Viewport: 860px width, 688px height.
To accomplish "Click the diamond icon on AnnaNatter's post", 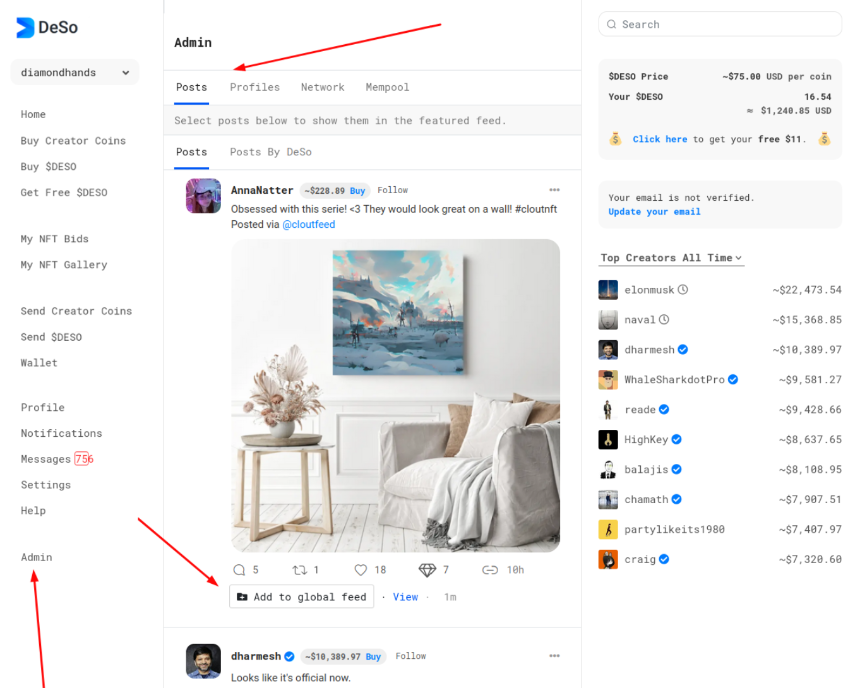I will (x=427, y=570).
